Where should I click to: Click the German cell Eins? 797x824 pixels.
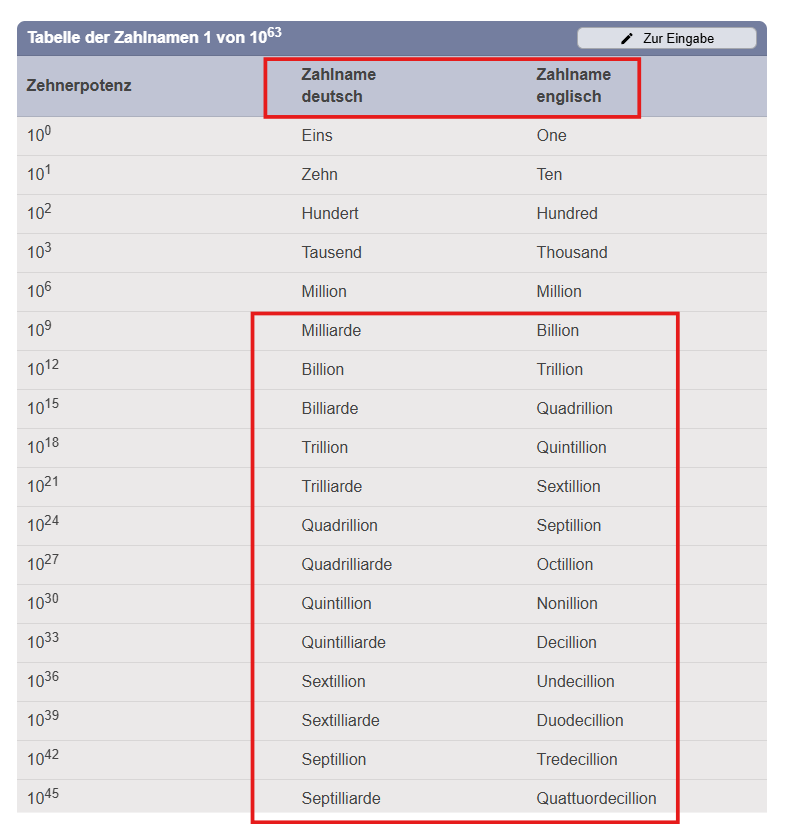coord(317,135)
